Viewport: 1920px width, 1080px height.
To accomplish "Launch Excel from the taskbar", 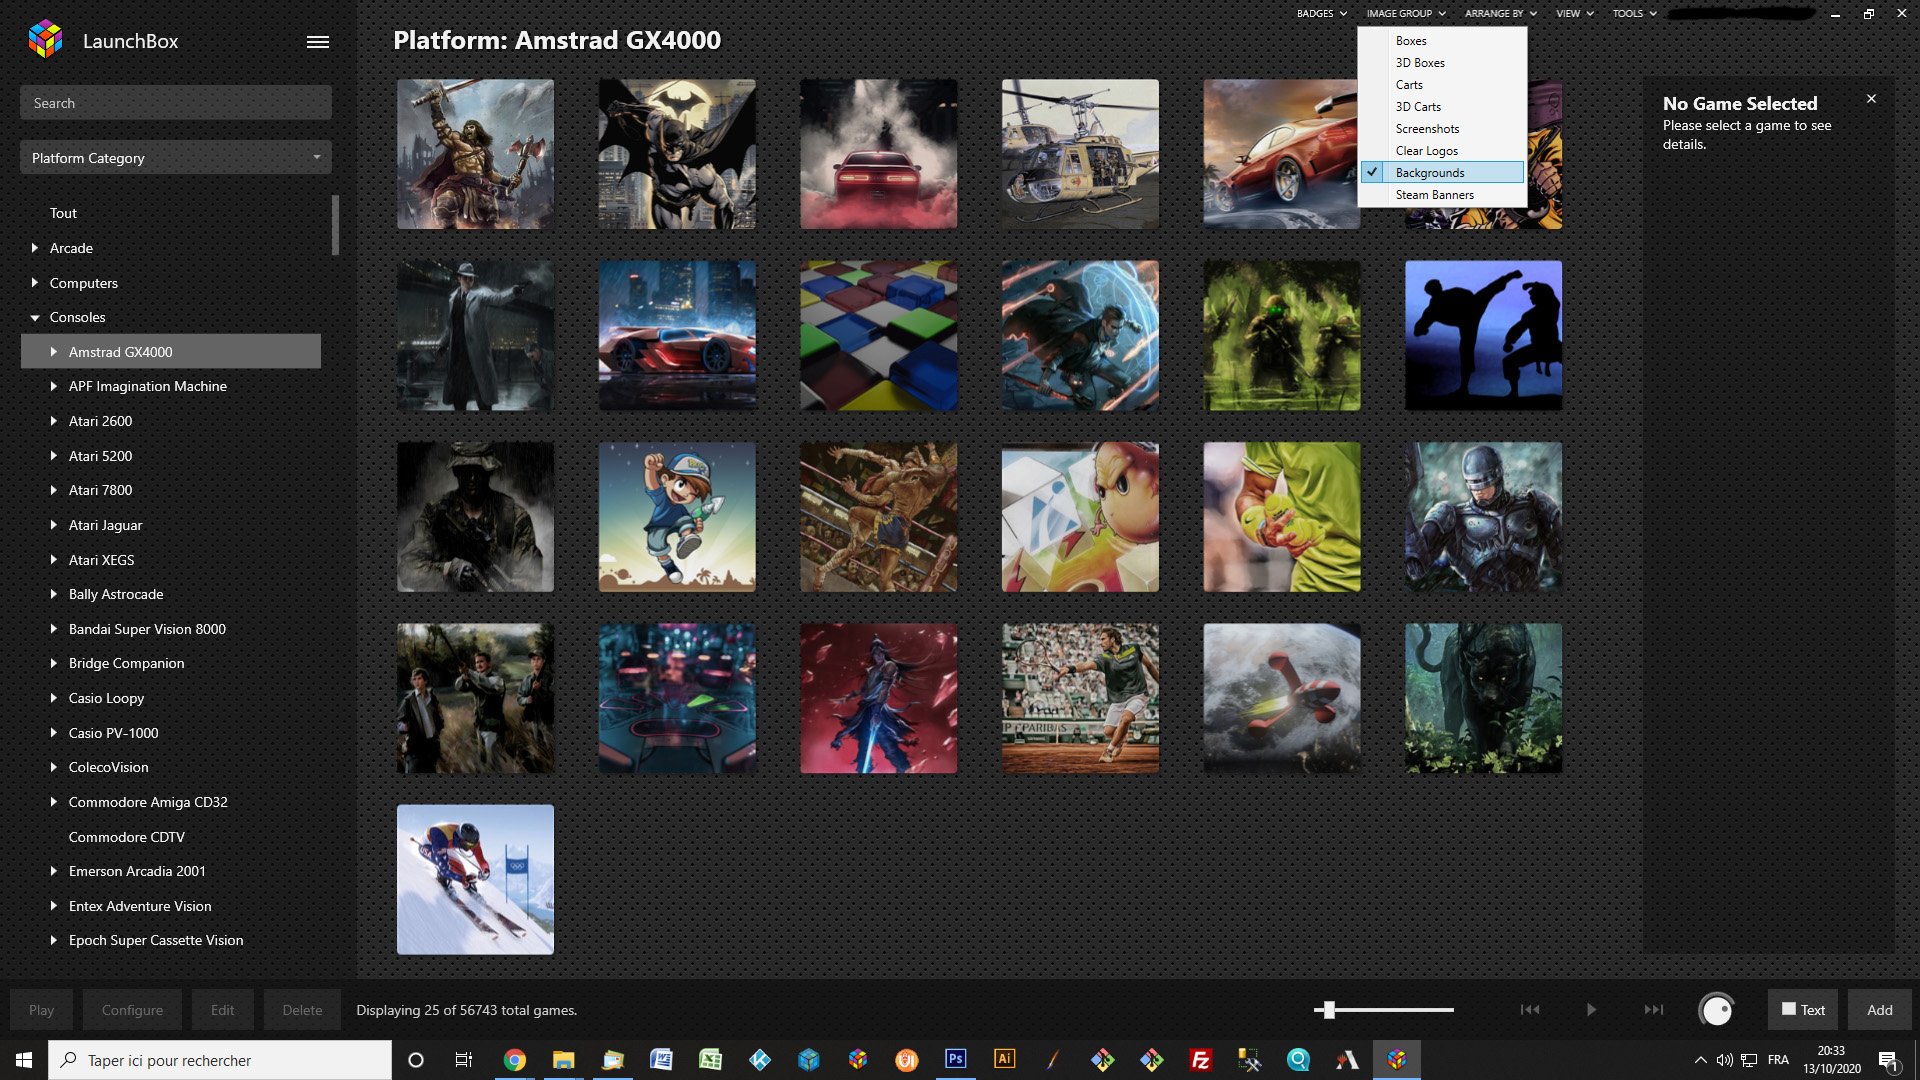I will click(710, 1060).
